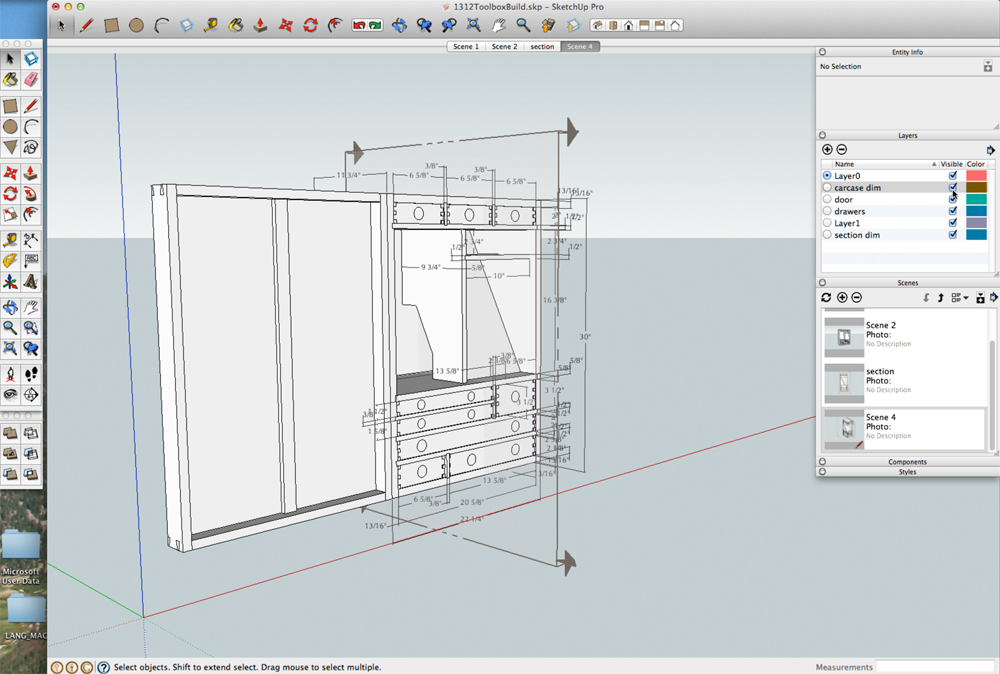Select the Zoom magnifier tool in top toolbar
1000x674 pixels.
click(x=523, y=25)
